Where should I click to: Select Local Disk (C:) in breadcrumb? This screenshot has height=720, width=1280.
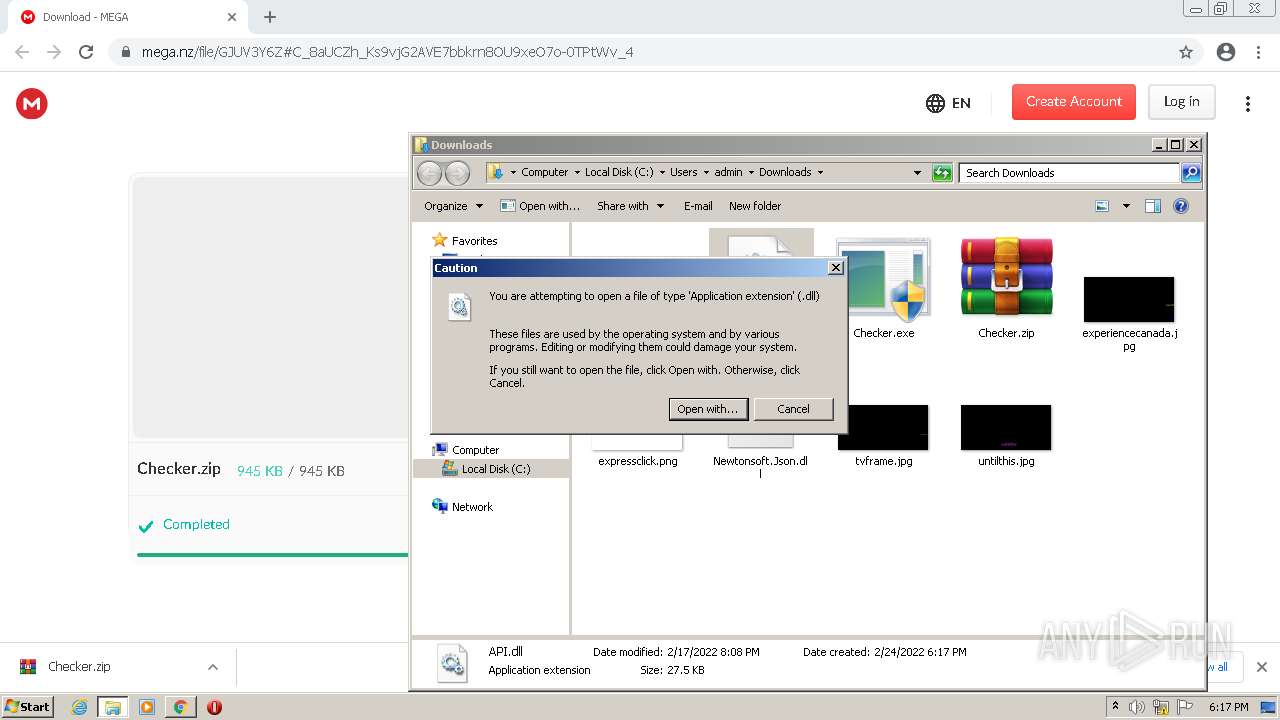tap(619, 172)
